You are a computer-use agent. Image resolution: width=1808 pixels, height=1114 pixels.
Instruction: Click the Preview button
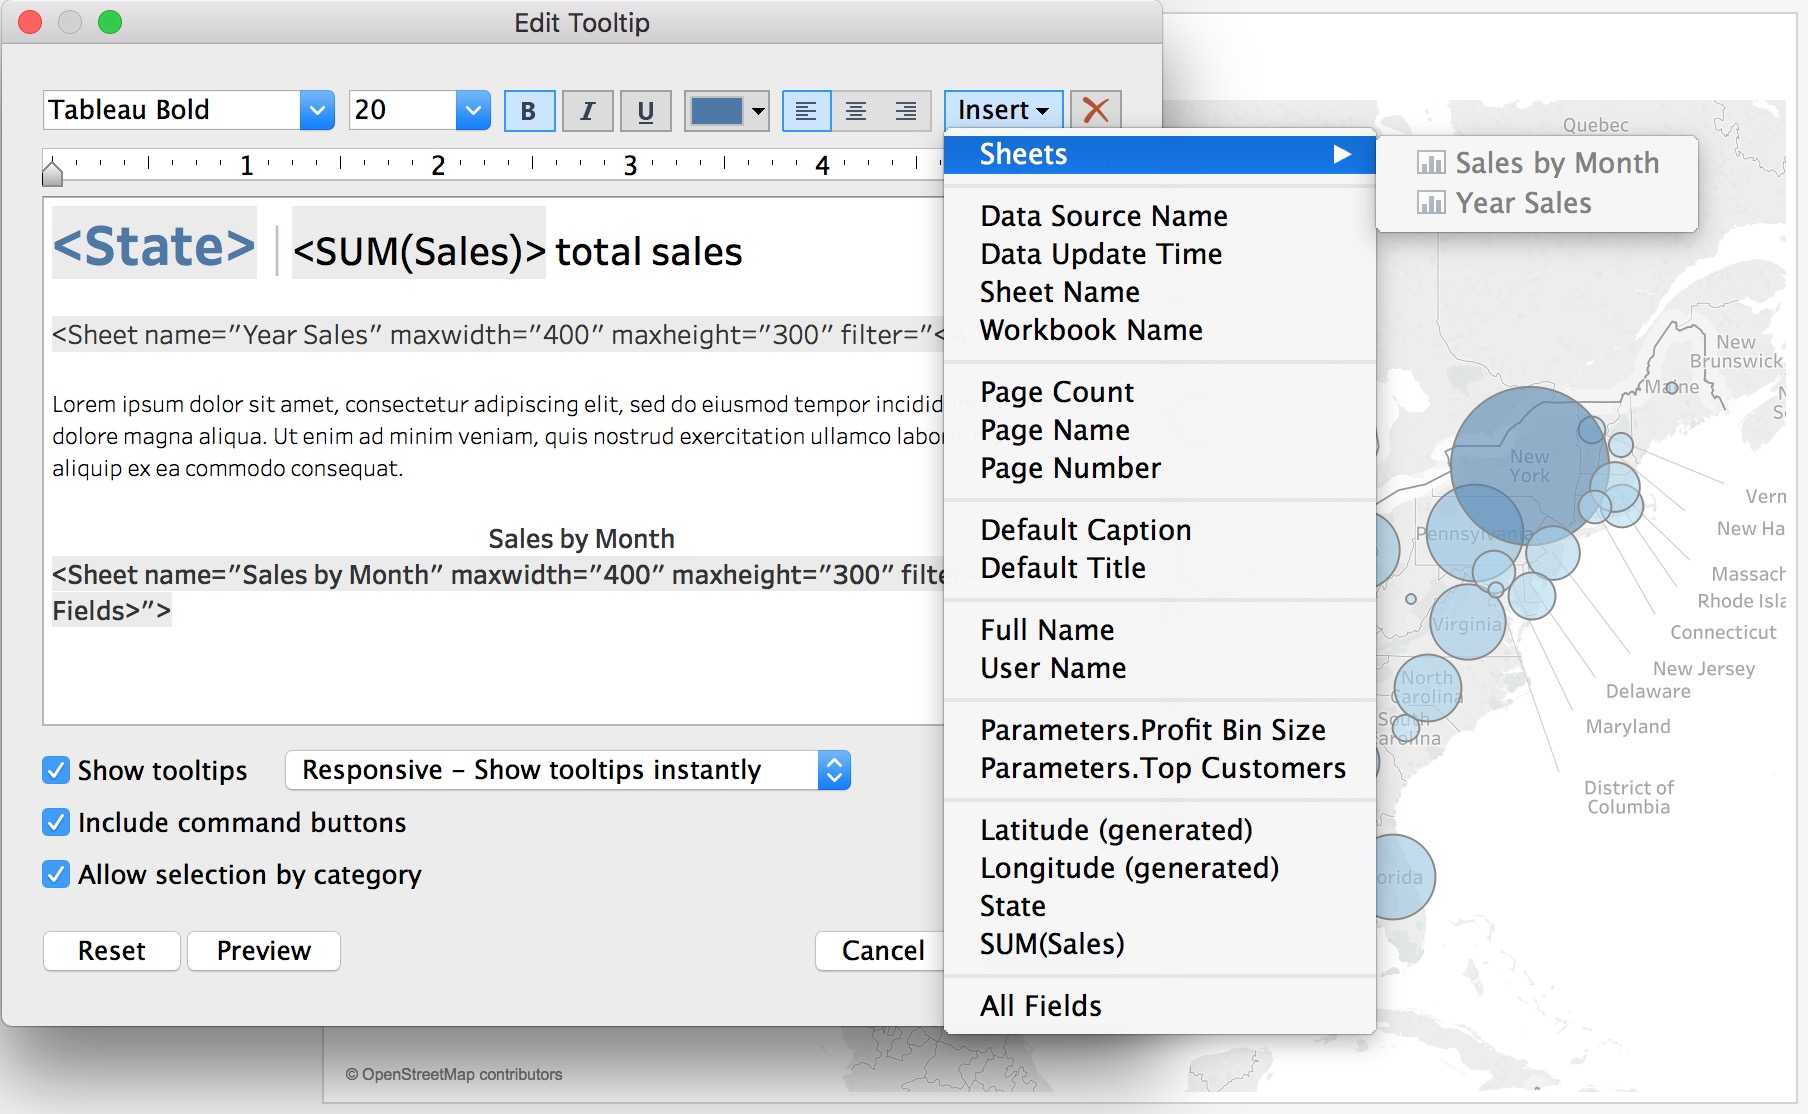264,951
